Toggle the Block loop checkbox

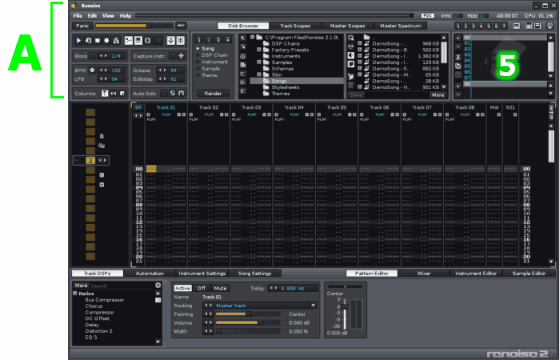pyautogui.click(x=92, y=56)
